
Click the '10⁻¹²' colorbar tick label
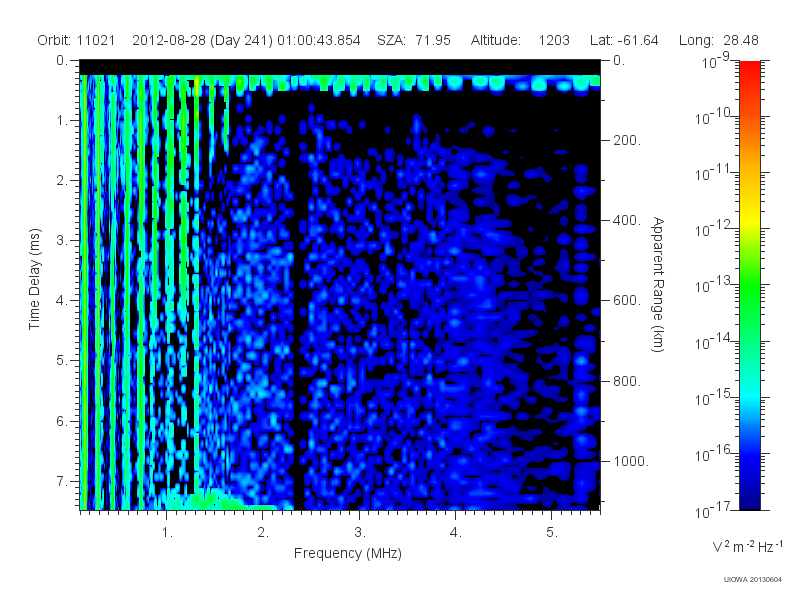click(712, 229)
